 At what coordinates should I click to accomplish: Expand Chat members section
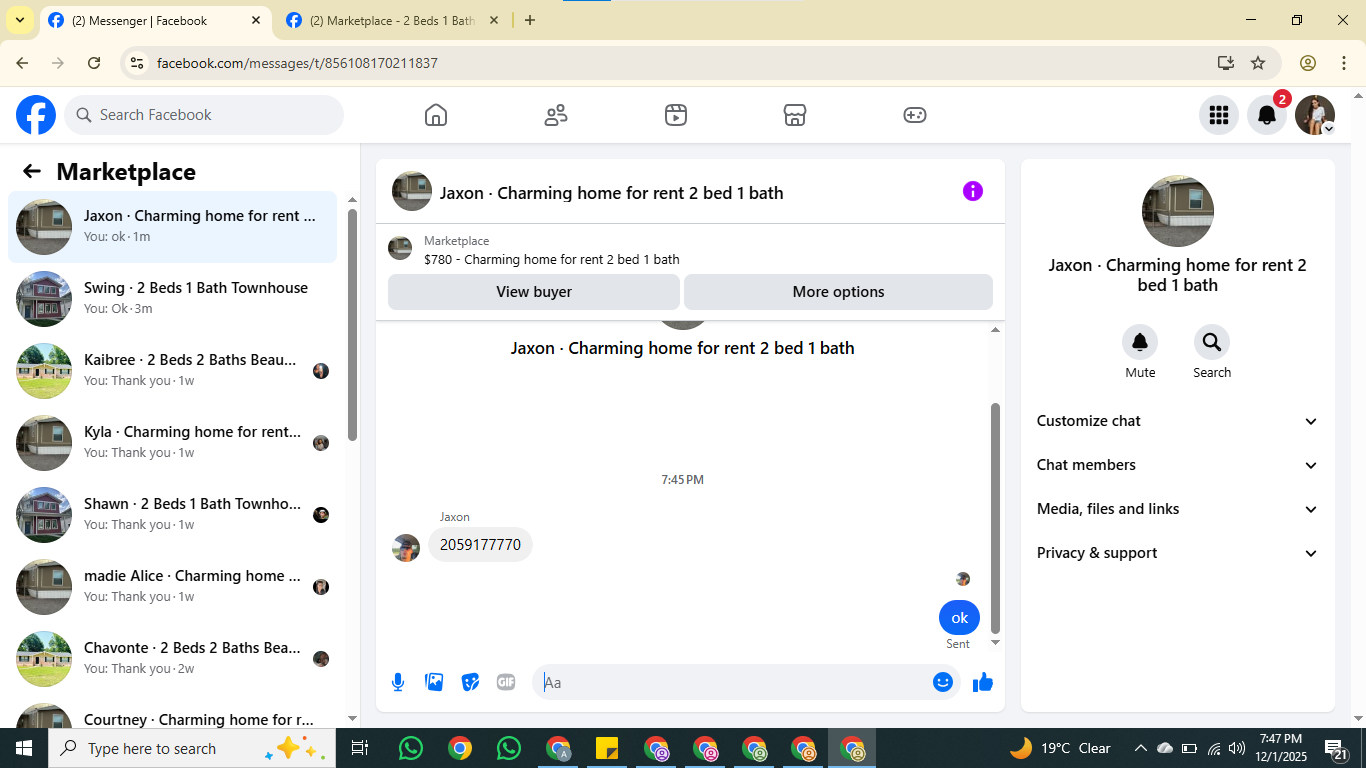pyautogui.click(x=1178, y=465)
